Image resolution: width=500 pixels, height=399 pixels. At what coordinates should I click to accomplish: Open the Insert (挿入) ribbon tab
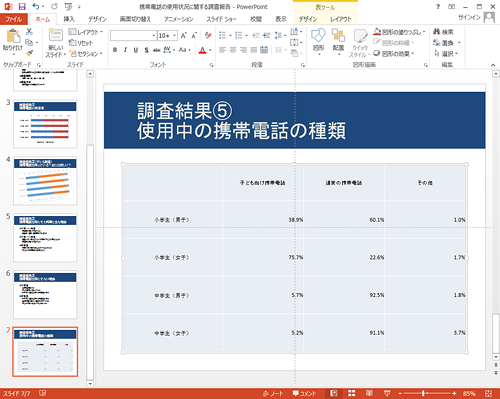point(69,19)
